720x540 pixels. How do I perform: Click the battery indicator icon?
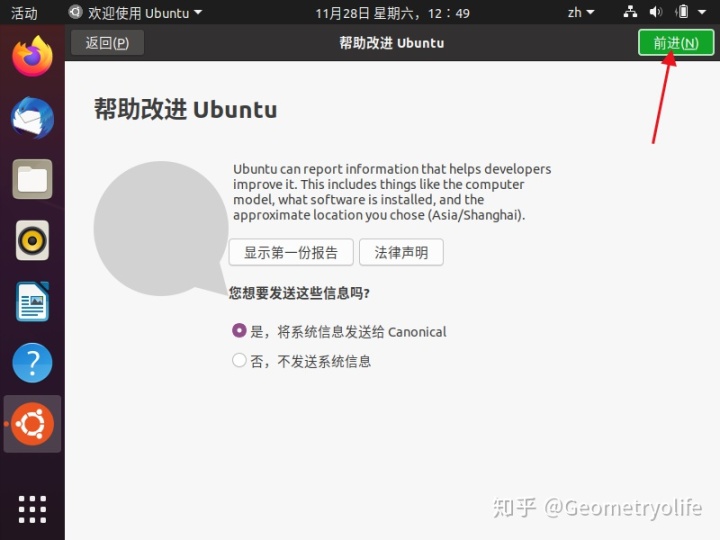(683, 12)
